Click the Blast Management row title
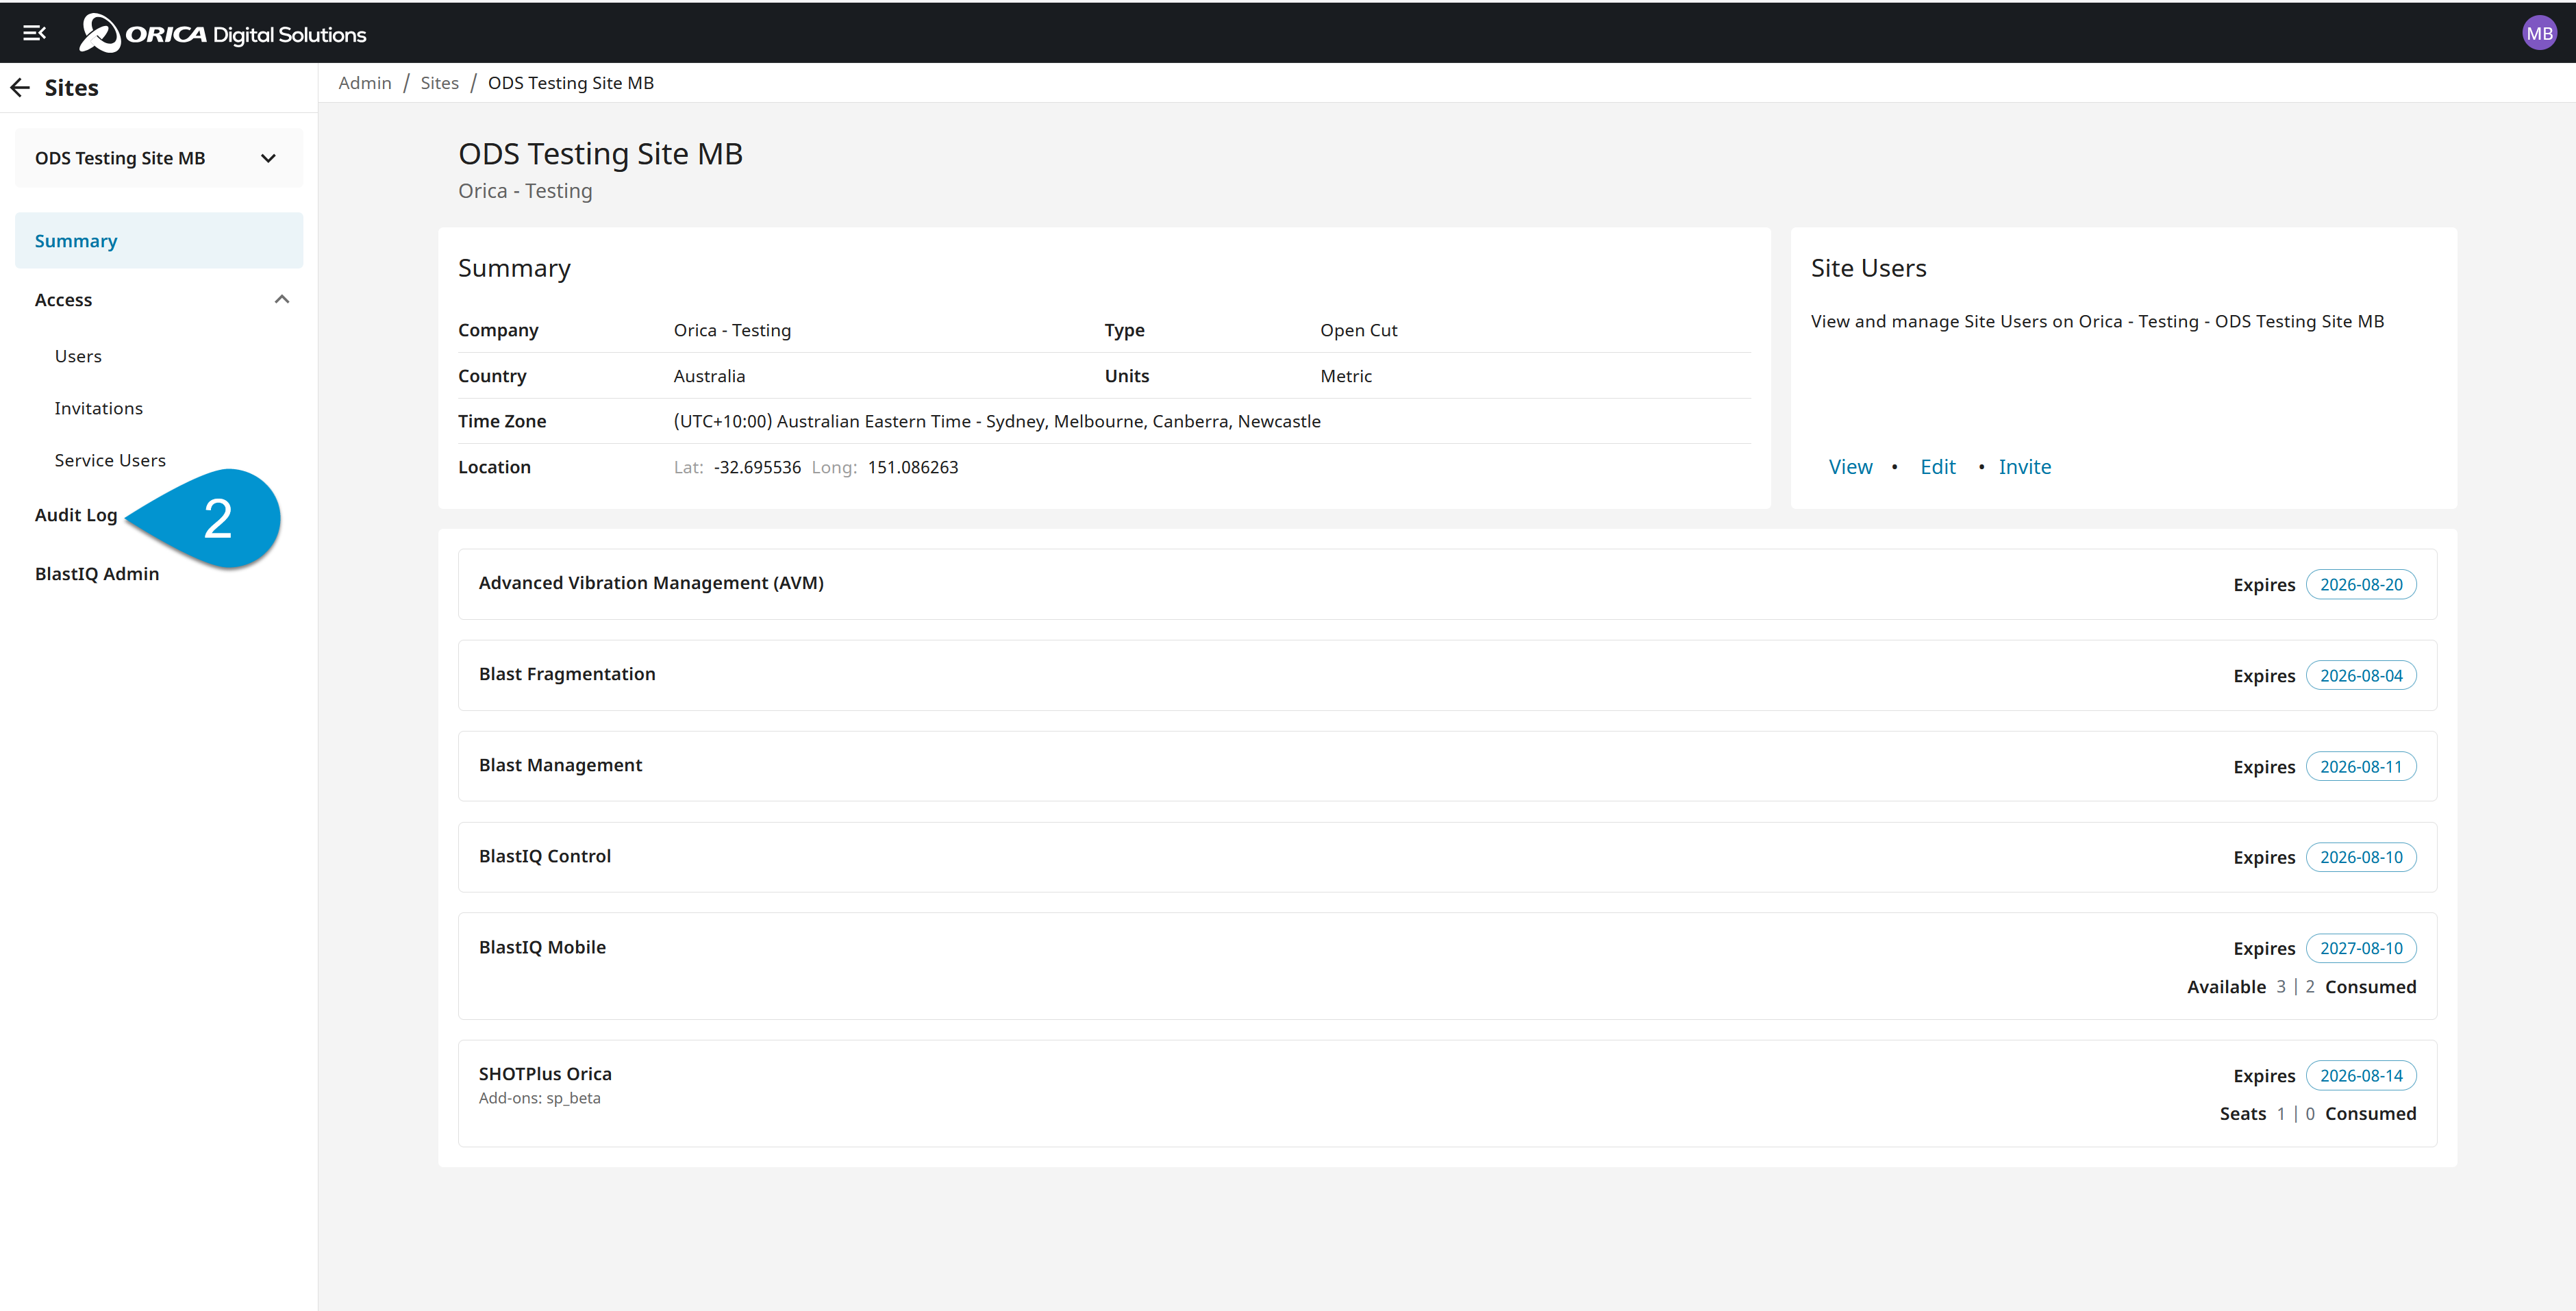 [560, 765]
